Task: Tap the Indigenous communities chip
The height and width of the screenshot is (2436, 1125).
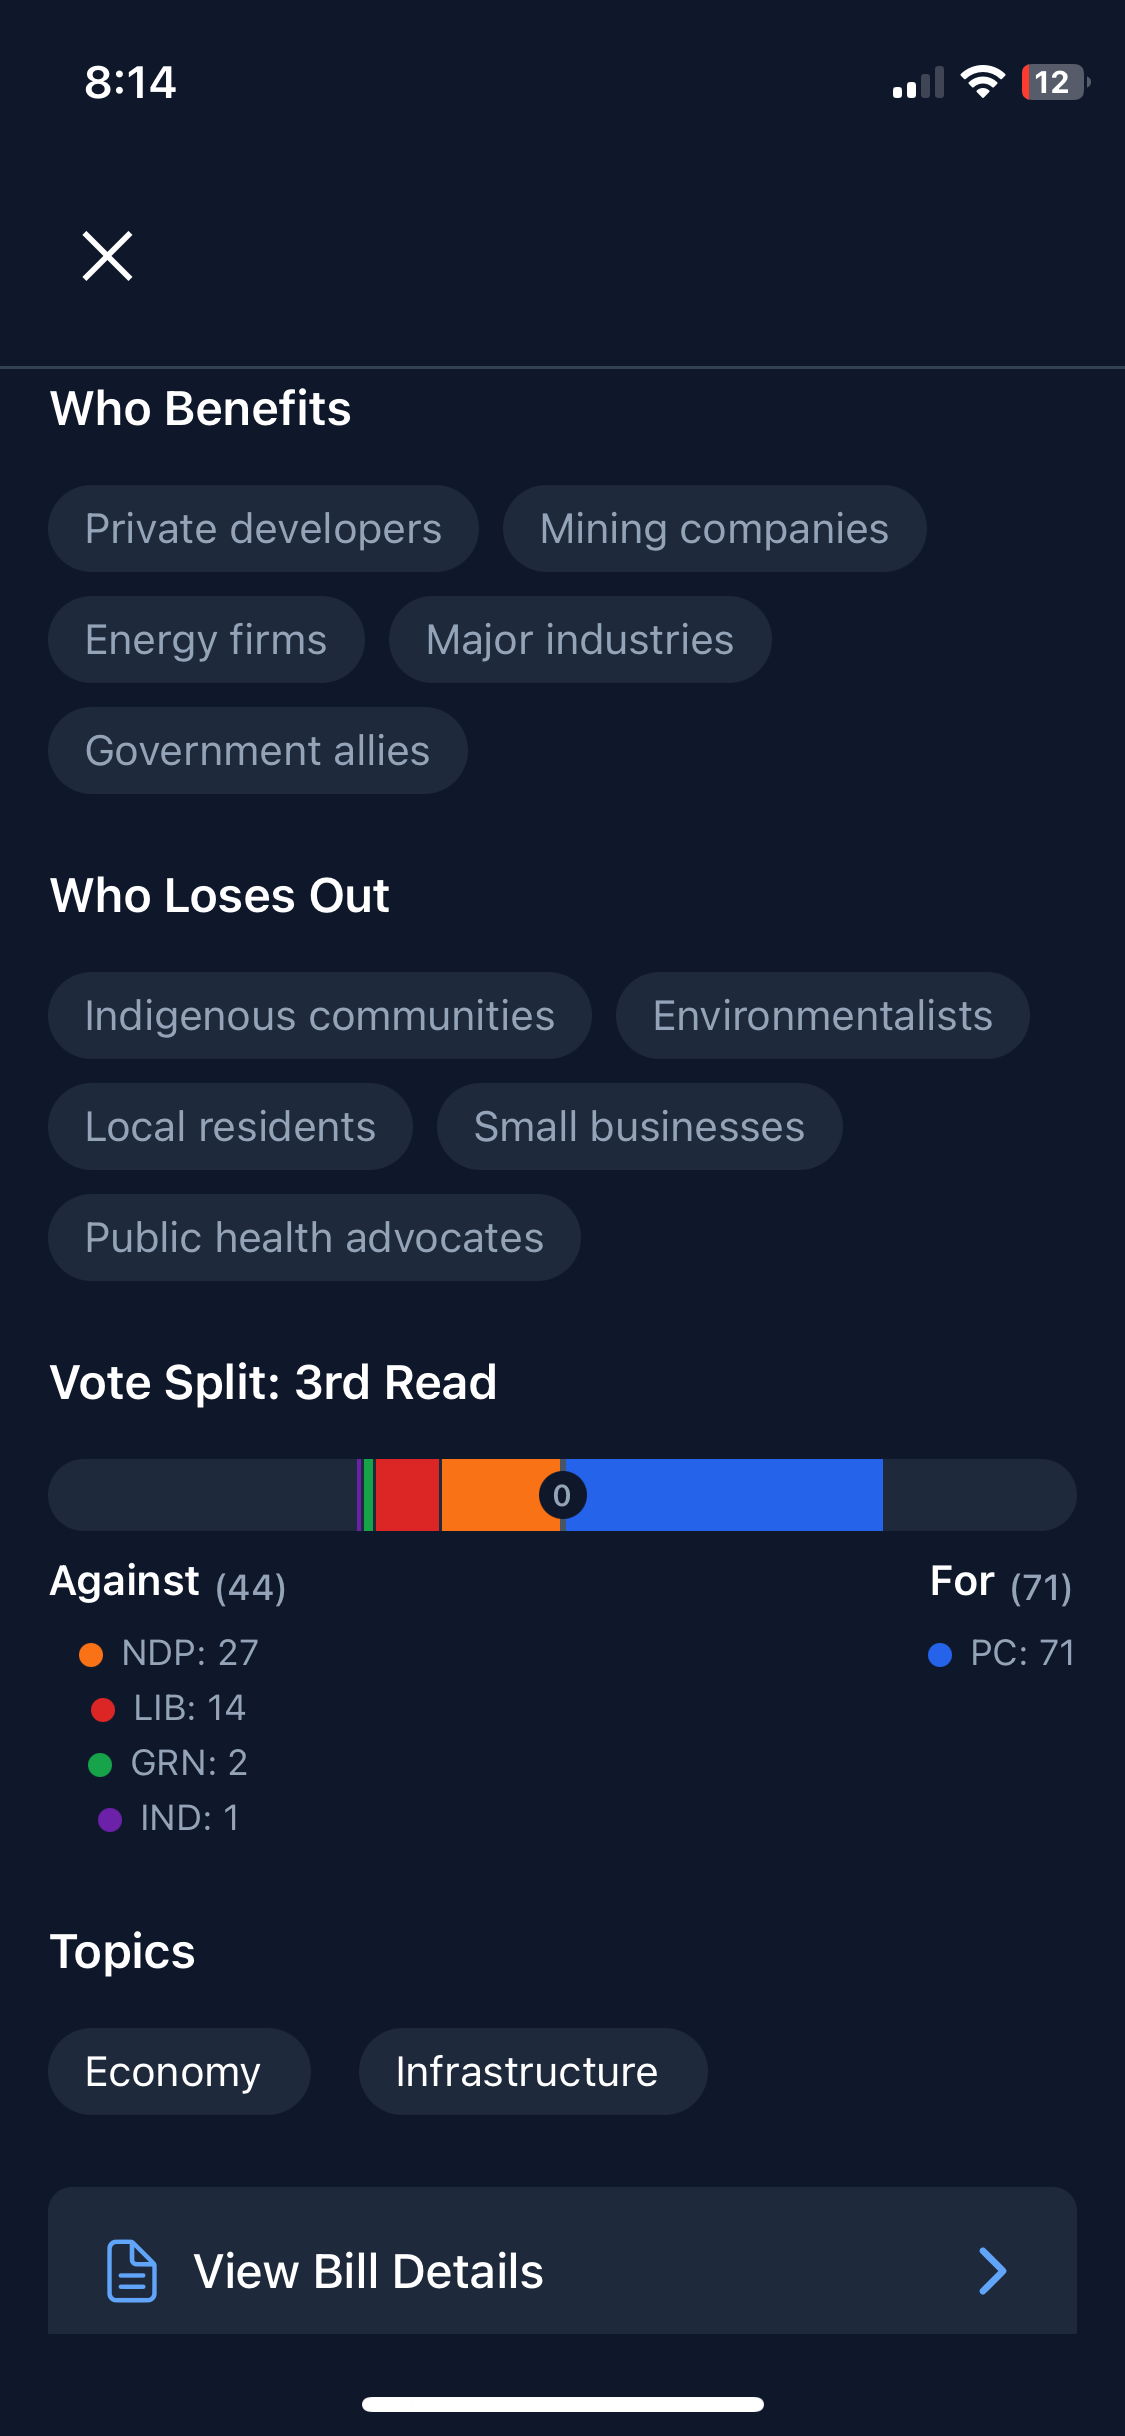Action: 320,1016
